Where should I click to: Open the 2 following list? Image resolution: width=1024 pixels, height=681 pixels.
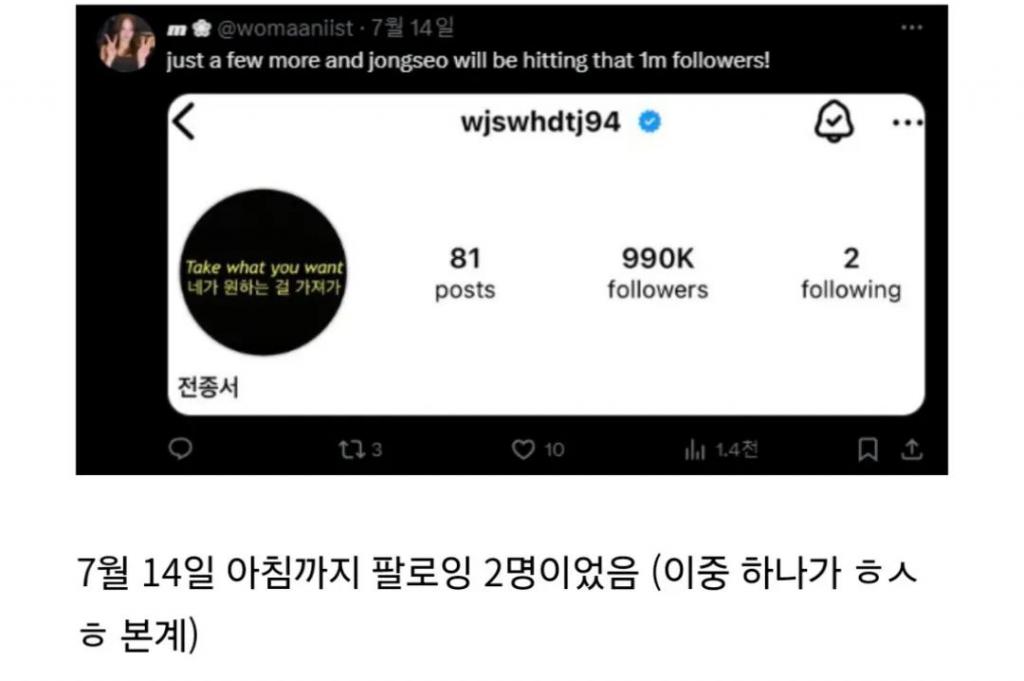tap(851, 273)
